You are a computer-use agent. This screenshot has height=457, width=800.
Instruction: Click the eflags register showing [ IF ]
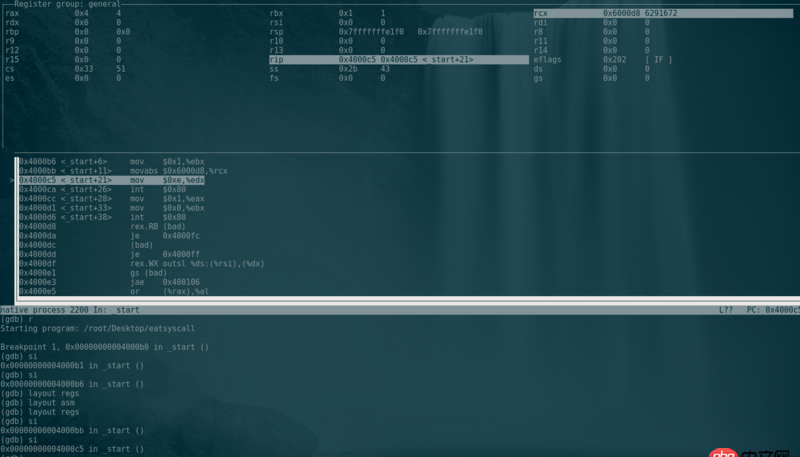pyautogui.click(x=603, y=60)
